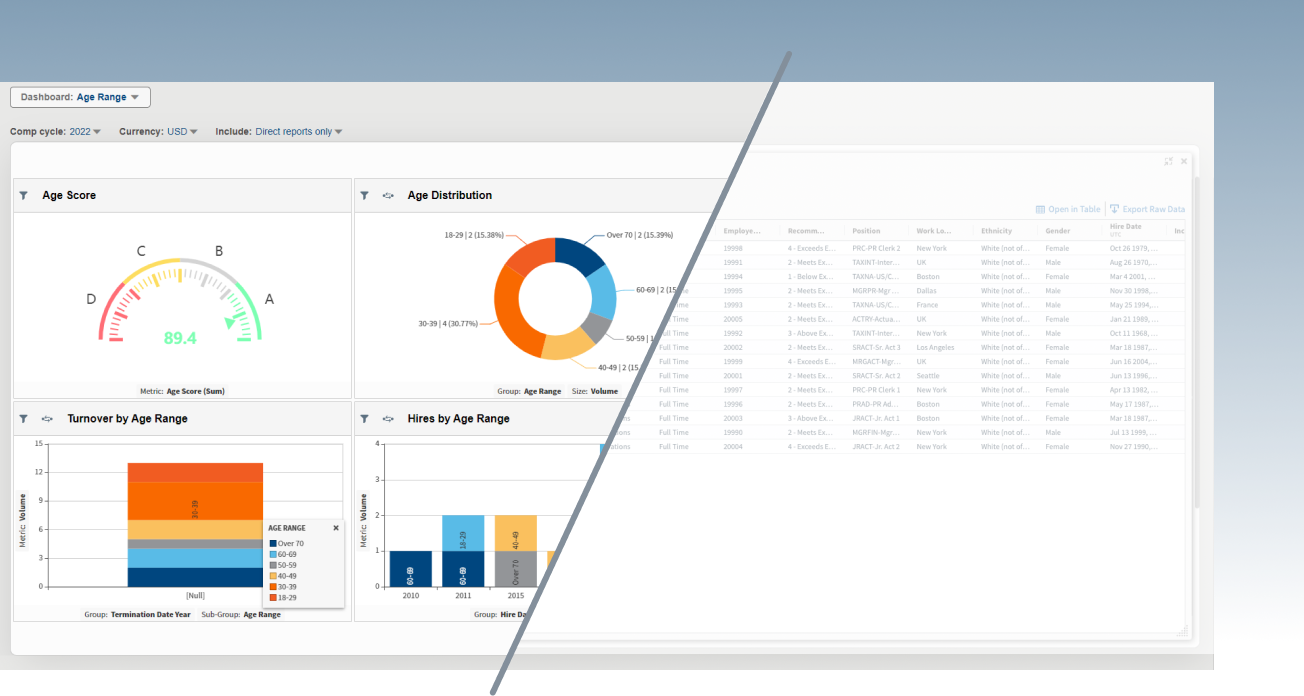Viewport: 1304px width, 696px height.
Task: Click the download icon beside Export Raw Data
Action: pyautogui.click(x=1114, y=209)
